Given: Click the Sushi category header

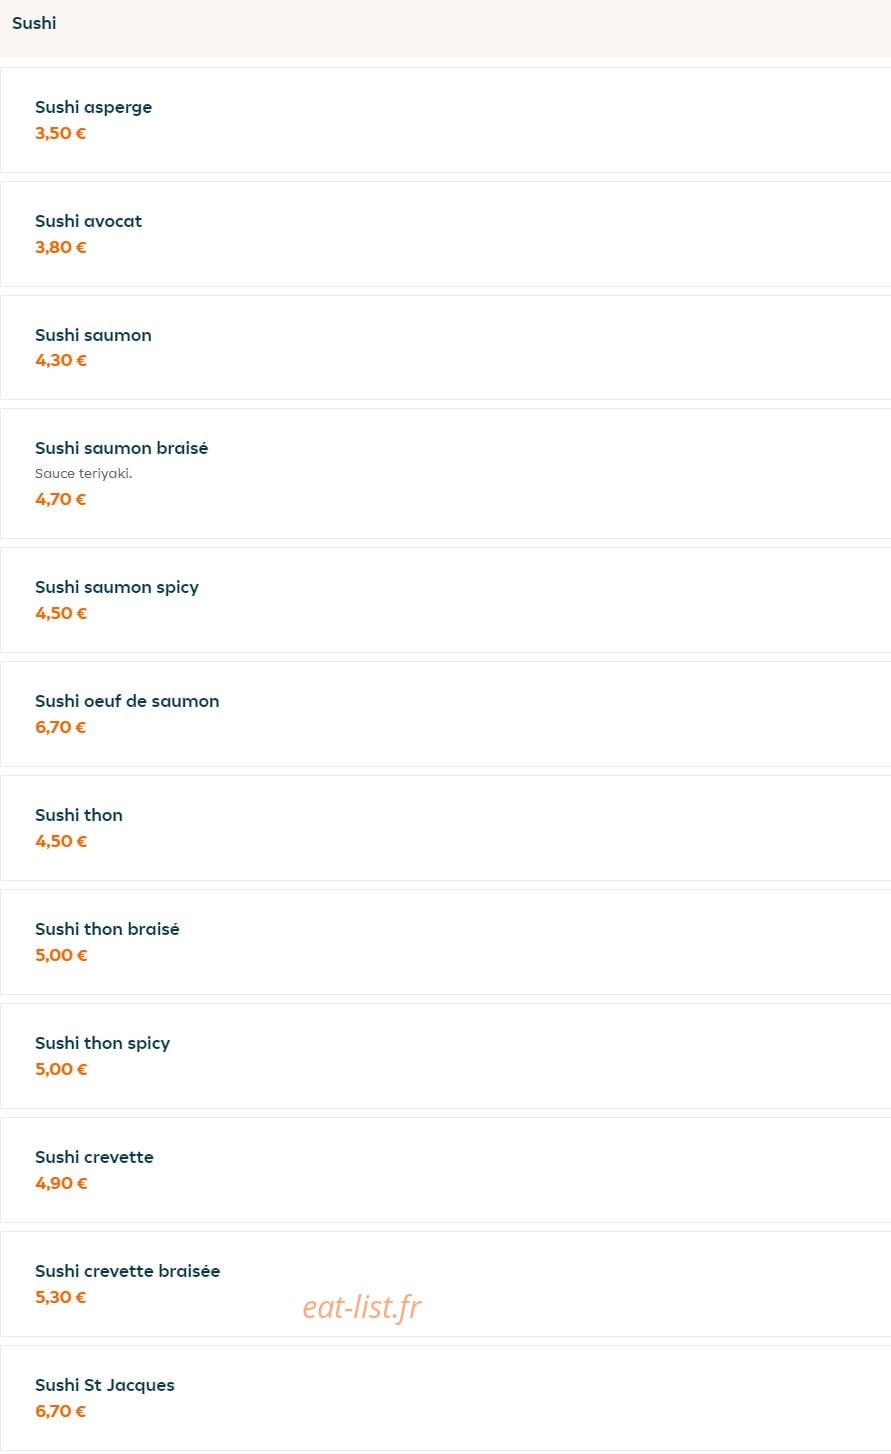Looking at the screenshot, I should click(34, 23).
